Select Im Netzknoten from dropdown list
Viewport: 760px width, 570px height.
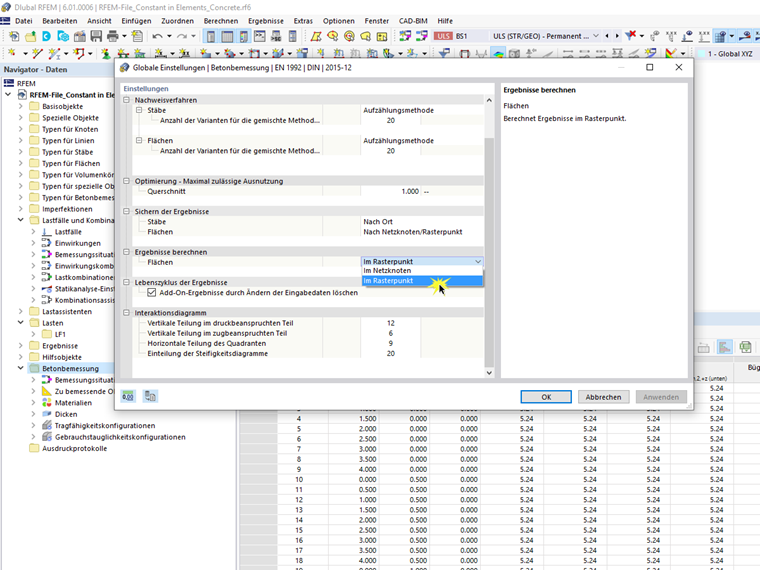tap(422, 271)
